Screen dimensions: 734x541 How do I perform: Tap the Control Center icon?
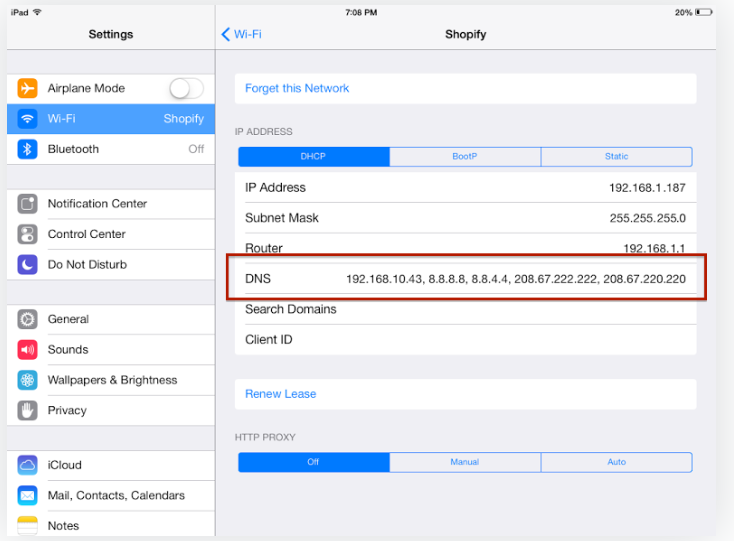pos(27,234)
